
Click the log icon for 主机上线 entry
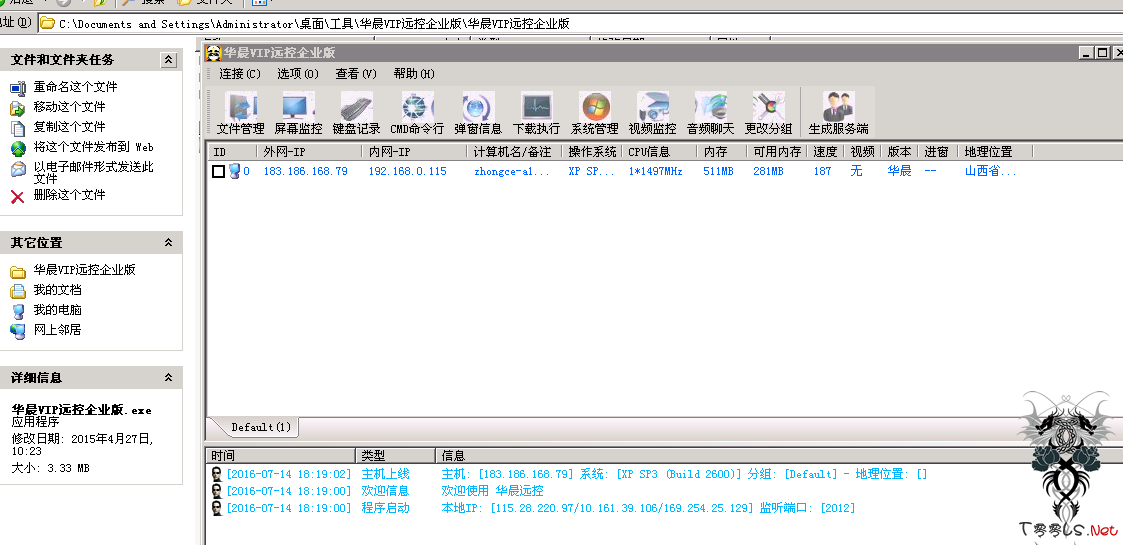click(x=216, y=474)
